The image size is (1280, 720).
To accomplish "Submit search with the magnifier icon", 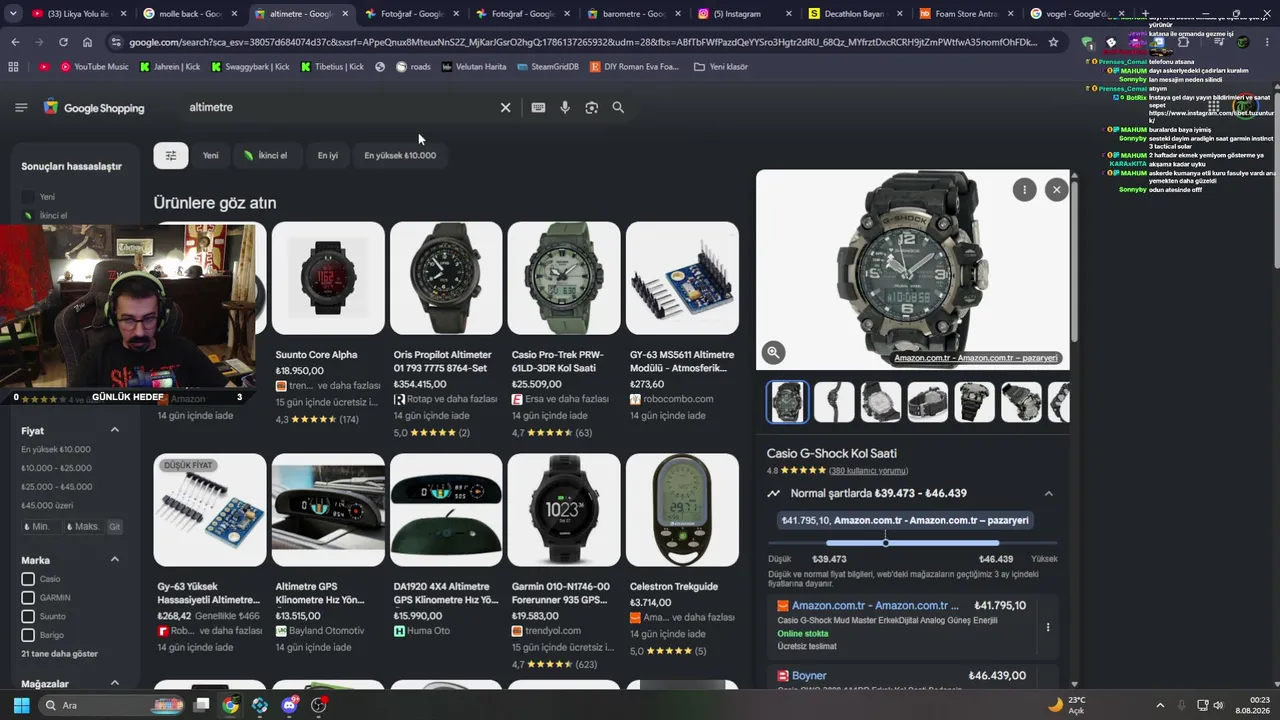I will (618, 107).
